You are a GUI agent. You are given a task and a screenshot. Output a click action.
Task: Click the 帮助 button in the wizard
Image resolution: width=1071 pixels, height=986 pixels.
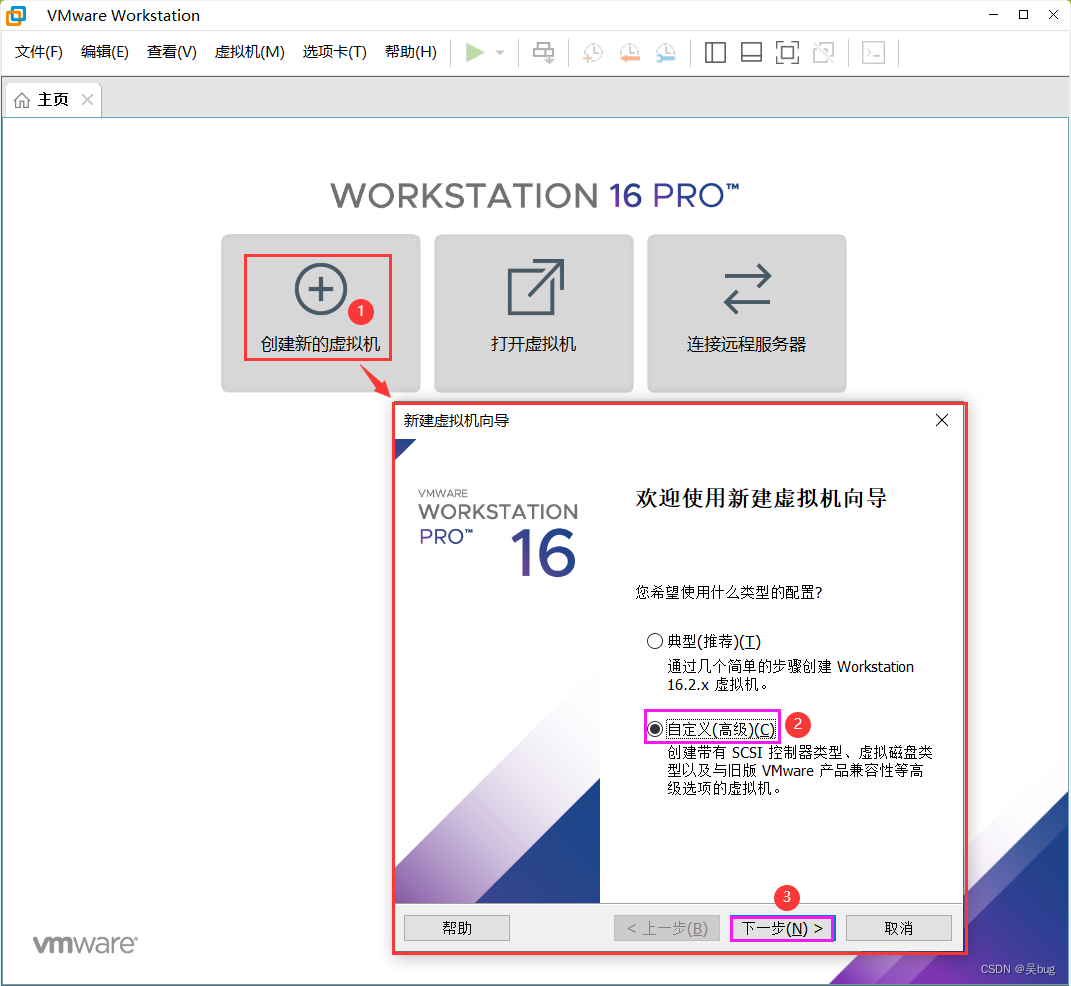coord(457,928)
